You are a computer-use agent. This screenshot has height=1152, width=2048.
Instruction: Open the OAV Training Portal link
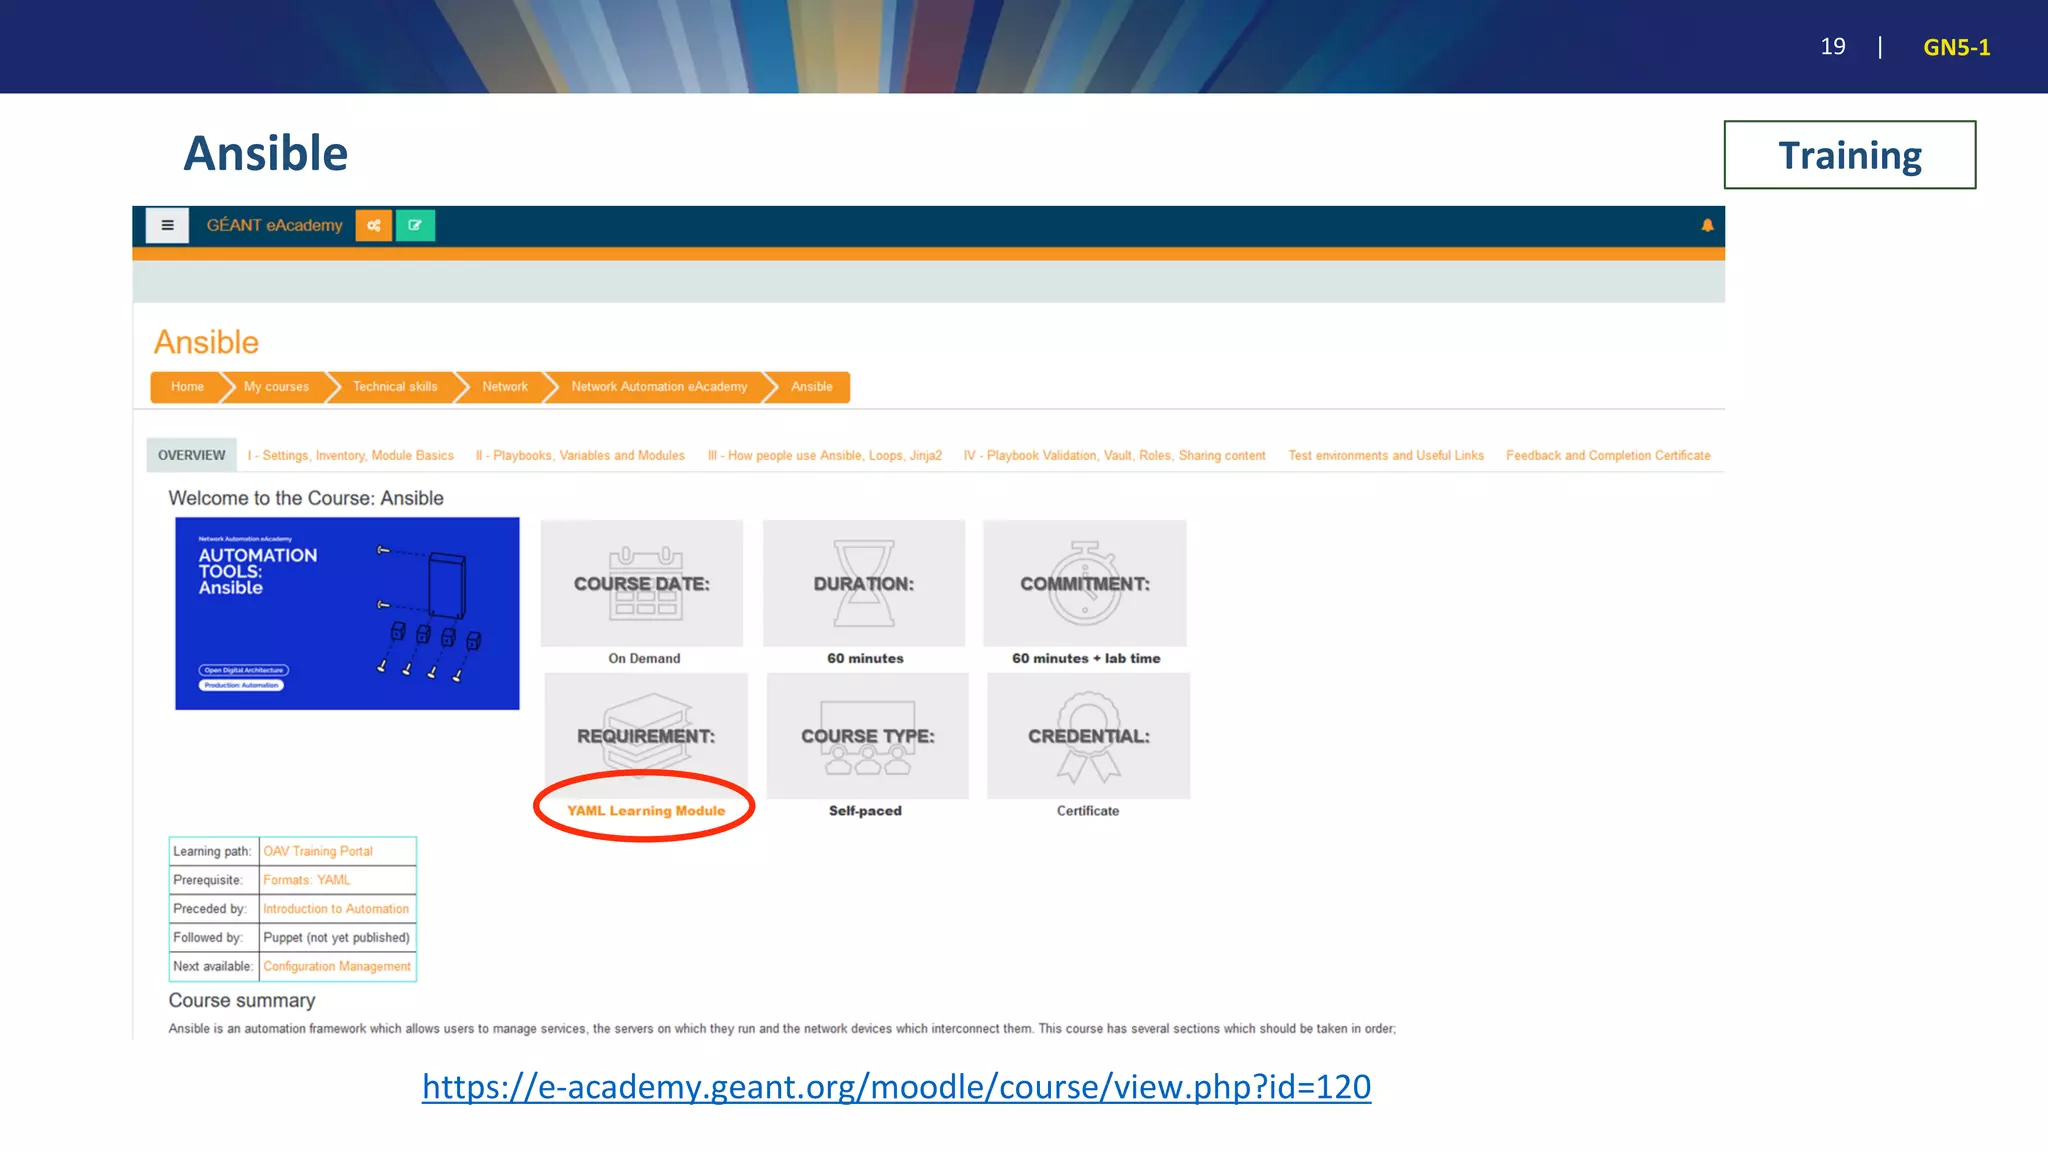318,851
